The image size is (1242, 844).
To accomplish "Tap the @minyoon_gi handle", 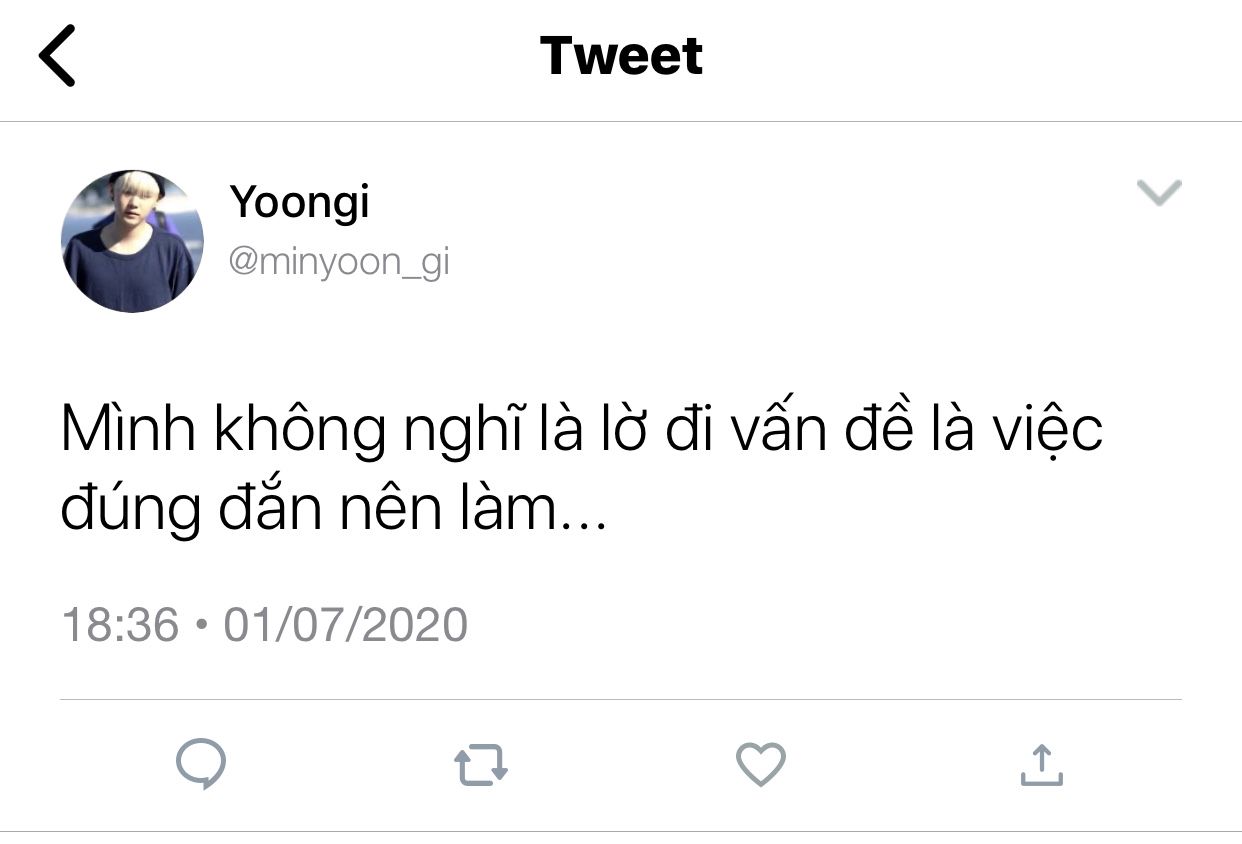I will [x=339, y=263].
